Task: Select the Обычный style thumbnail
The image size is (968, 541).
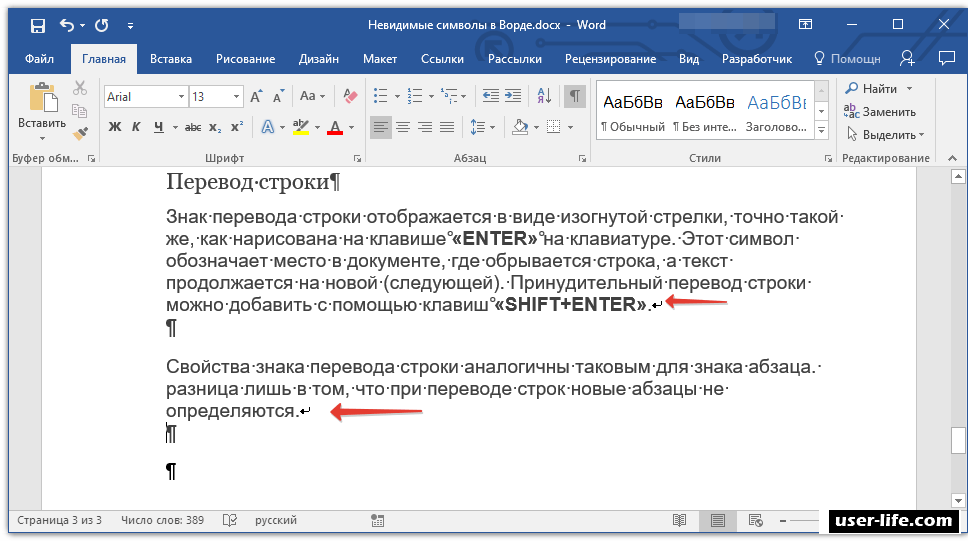Action: (632, 111)
